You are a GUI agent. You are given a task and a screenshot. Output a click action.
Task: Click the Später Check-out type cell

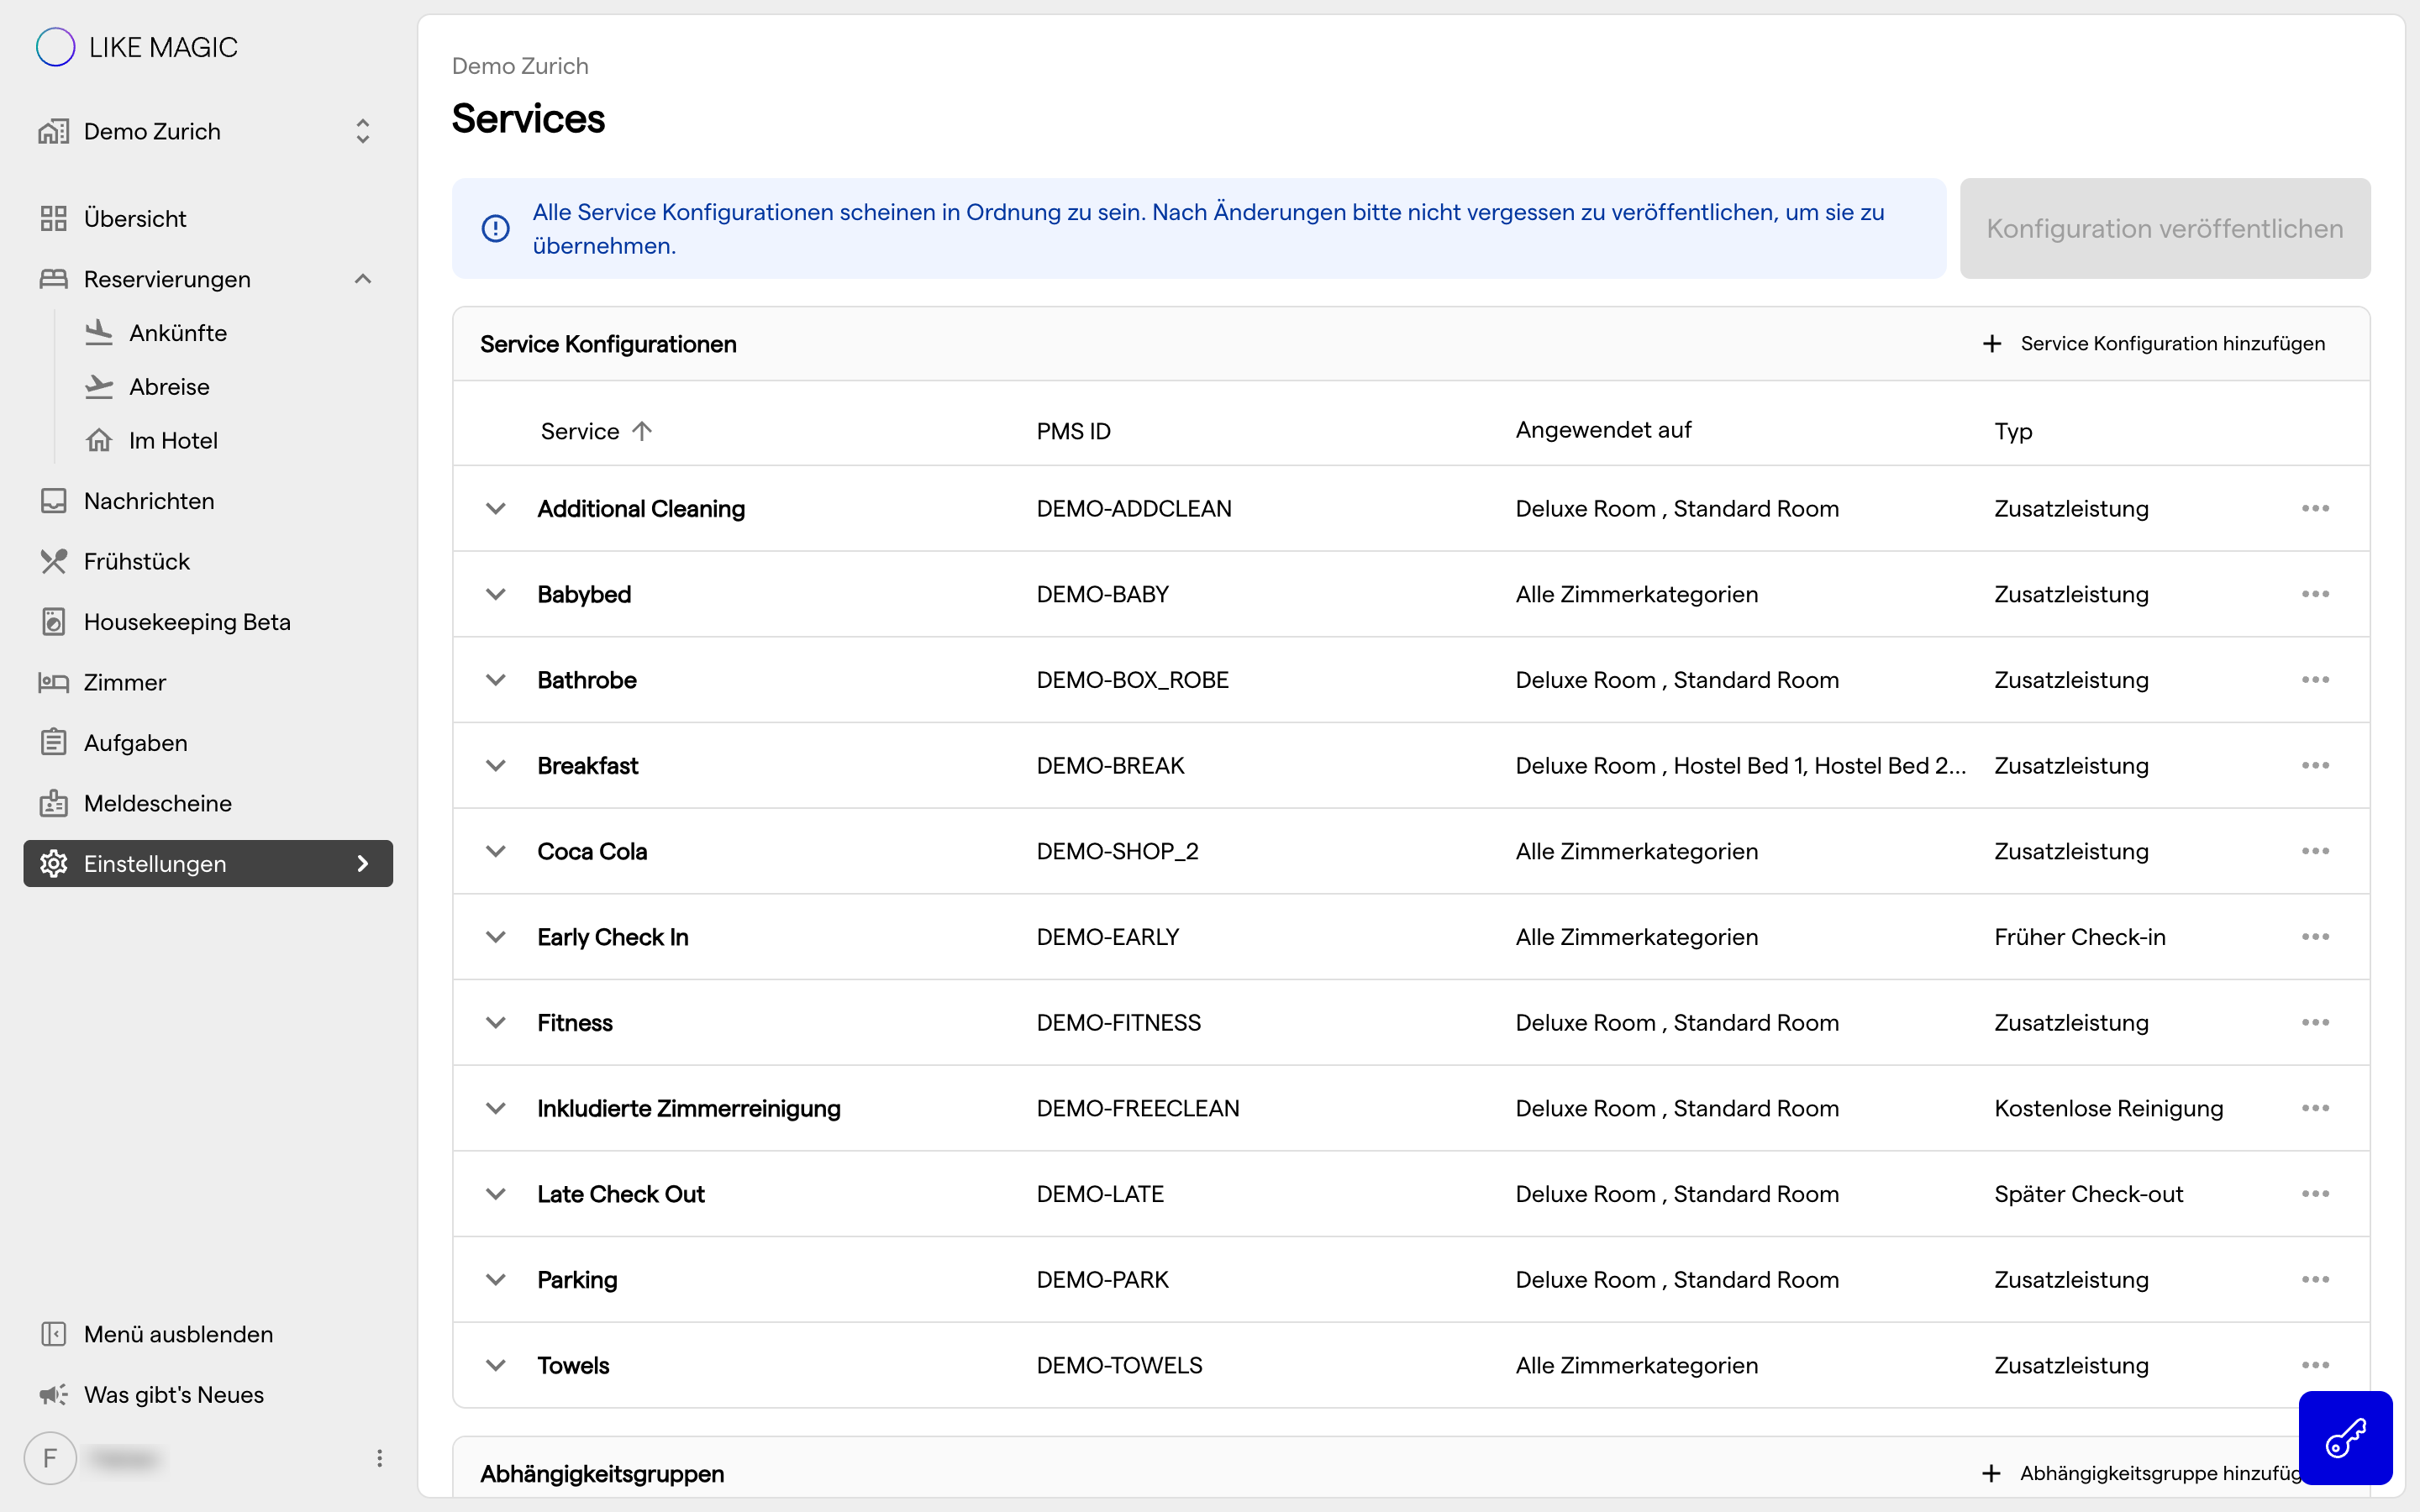2088,1194
